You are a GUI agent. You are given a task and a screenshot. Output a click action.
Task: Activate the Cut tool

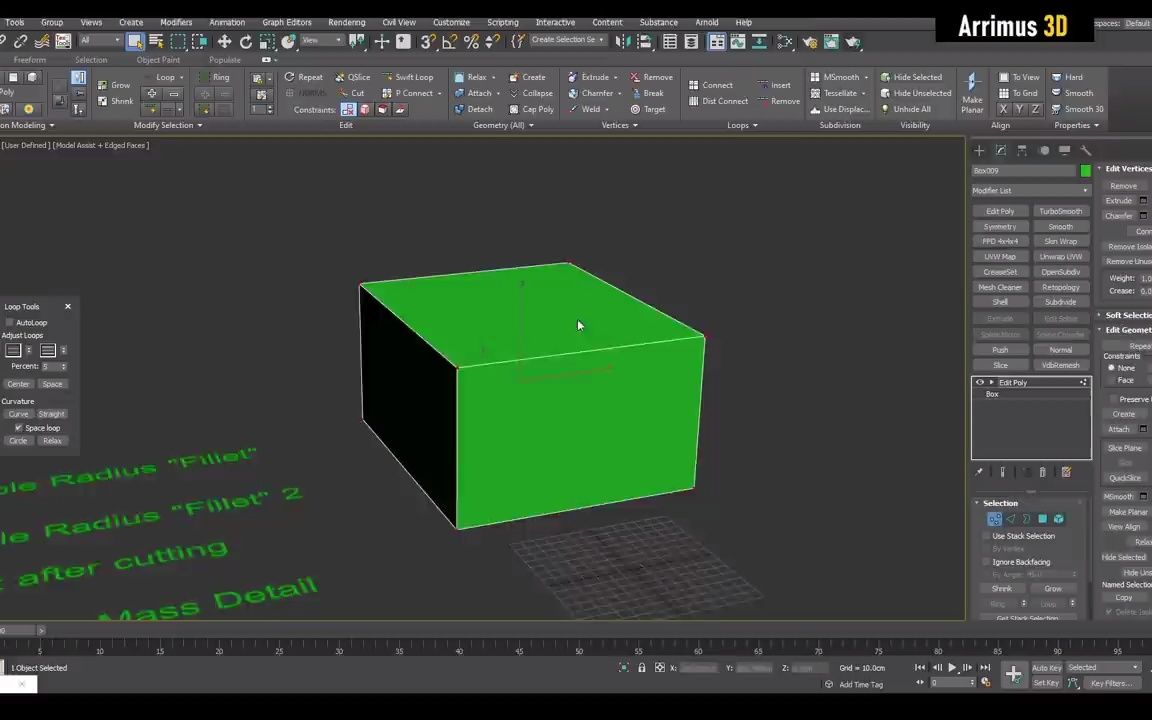pyautogui.click(x=357, y=93)
